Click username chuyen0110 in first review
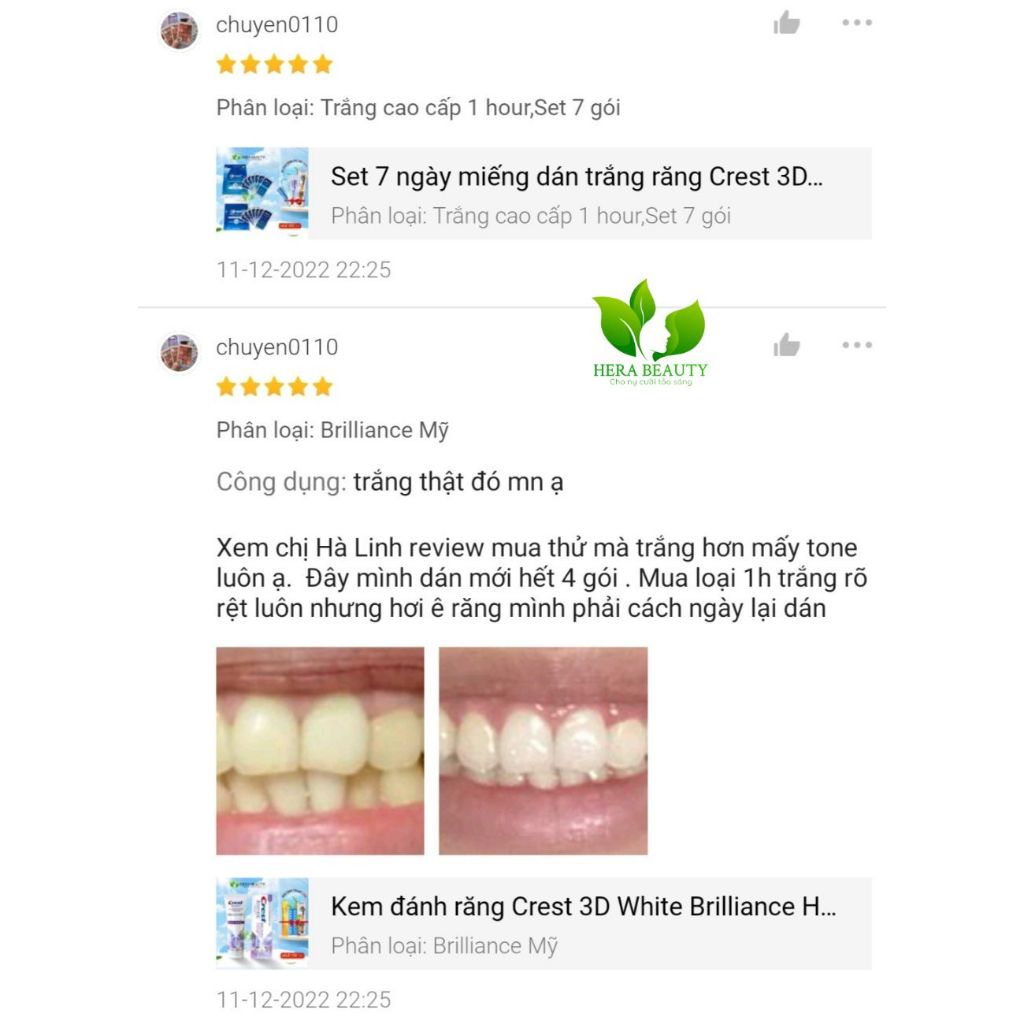The width and height of the screenshot is (1024, 1024). pos(277,25)
